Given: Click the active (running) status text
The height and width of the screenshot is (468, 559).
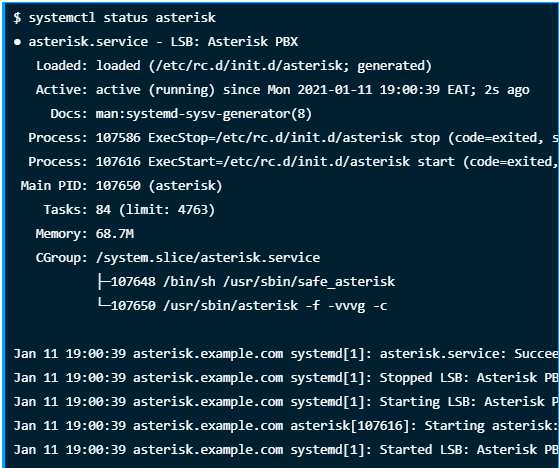Looking at the screenshot, I should coord(155,90).
